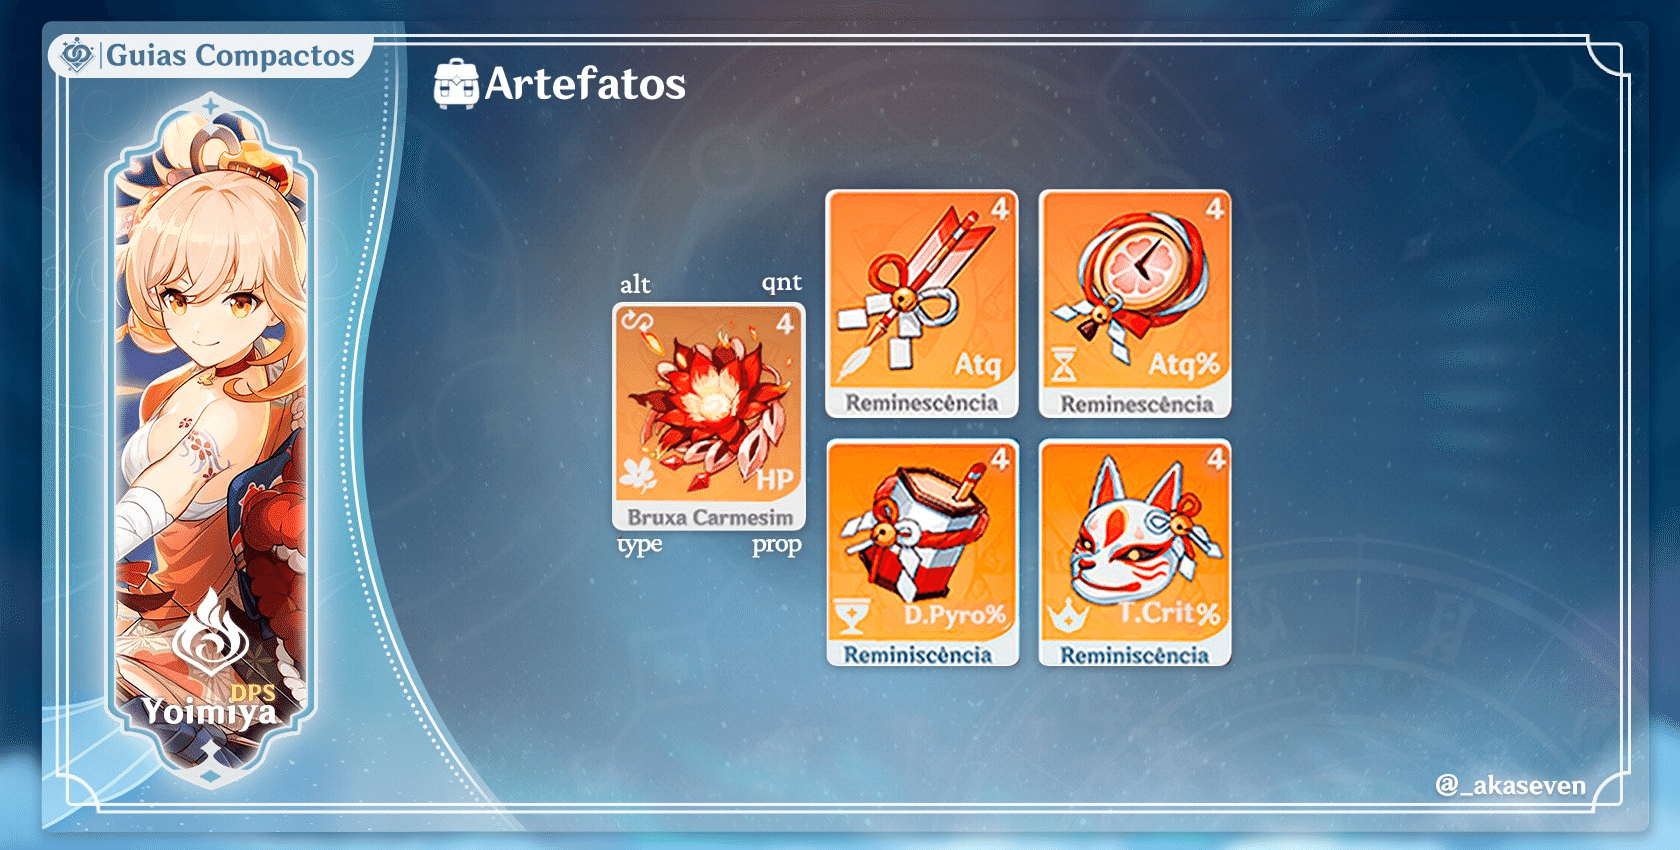The width and height of the screenshot is (1680, 850).
Task: Click the Artefatos heading text
Action: (585, 84)
